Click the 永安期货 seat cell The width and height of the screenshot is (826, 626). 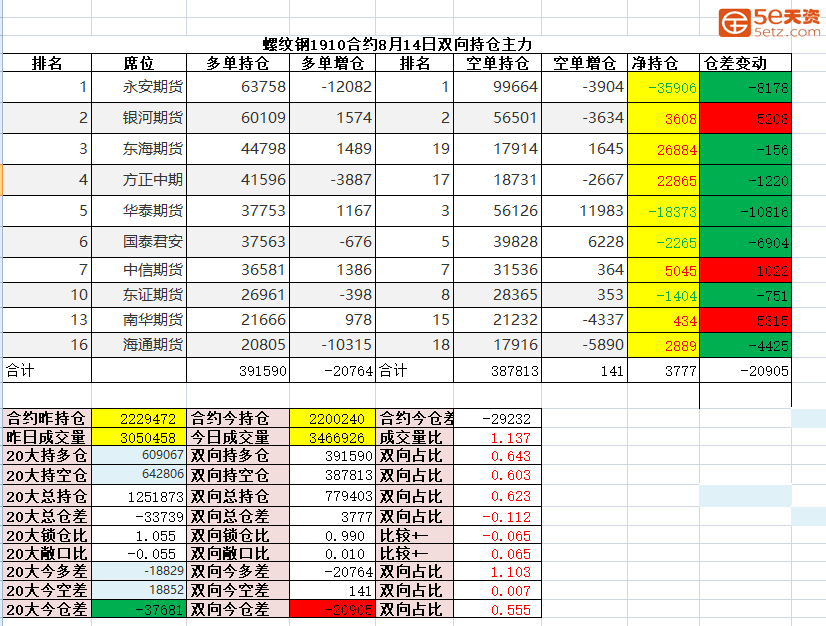pos(139,87)
